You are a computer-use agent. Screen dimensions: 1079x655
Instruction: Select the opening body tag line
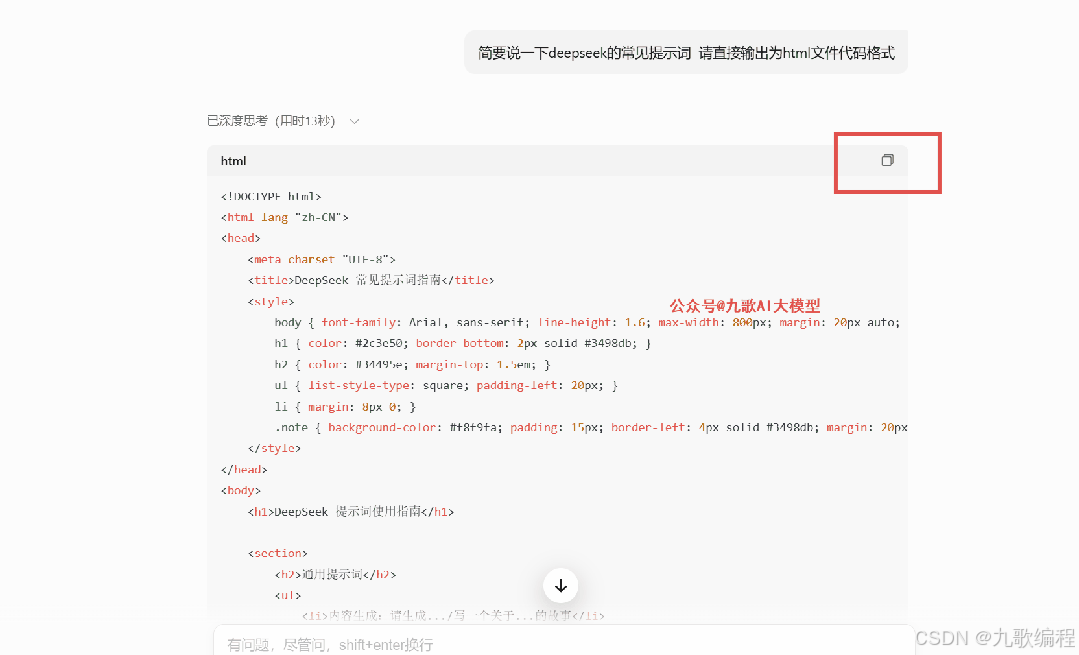(x=241, y=491)
